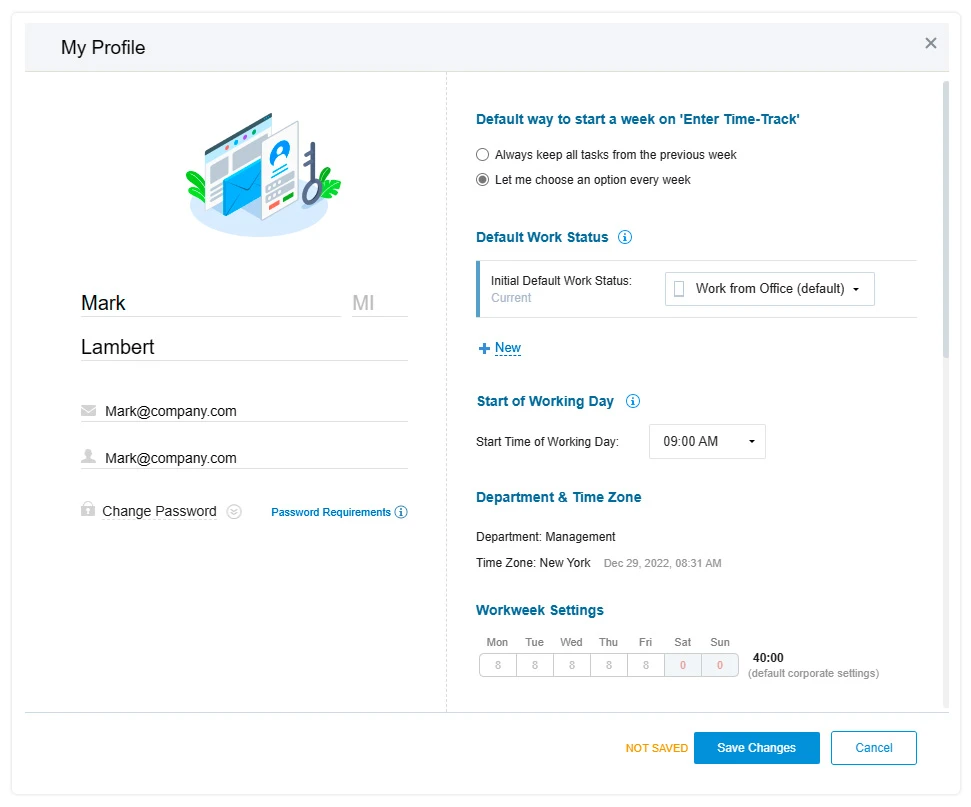This screenshot has height=807, width=971.
Task: Click the plus icon next to New
Action: (484, 349)
